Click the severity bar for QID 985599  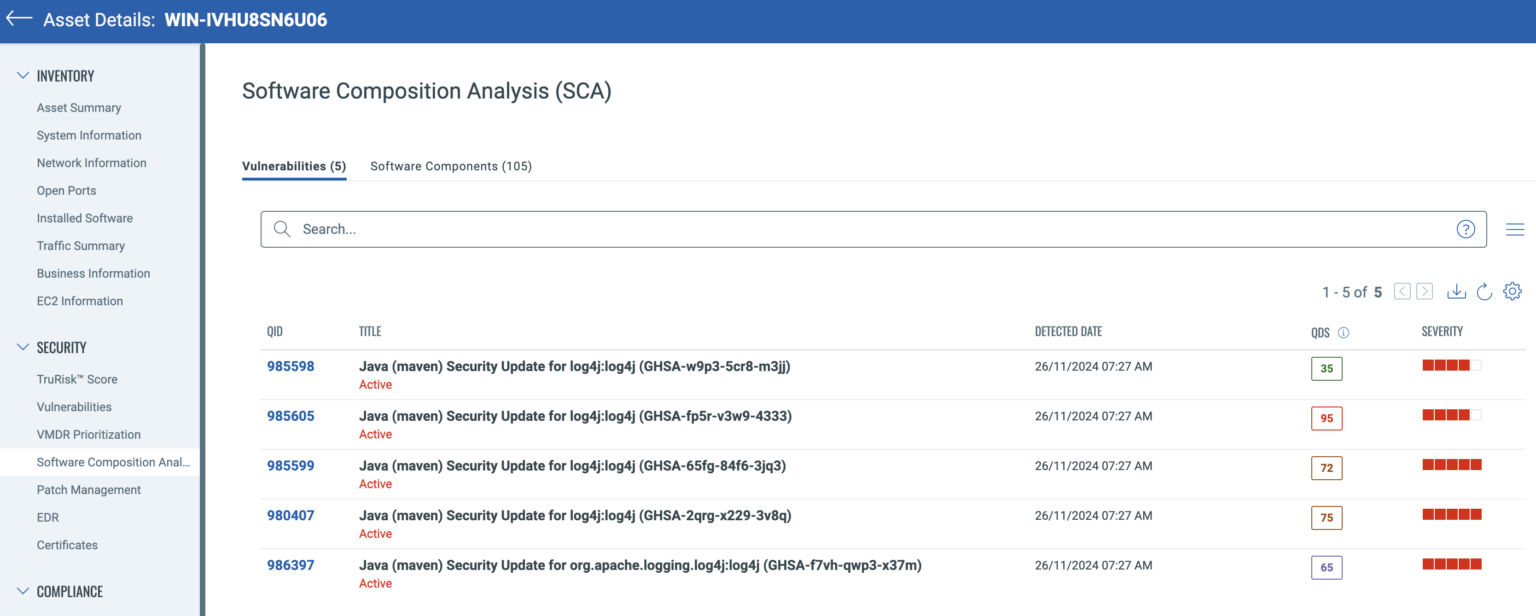click(x=1451, y=464)
